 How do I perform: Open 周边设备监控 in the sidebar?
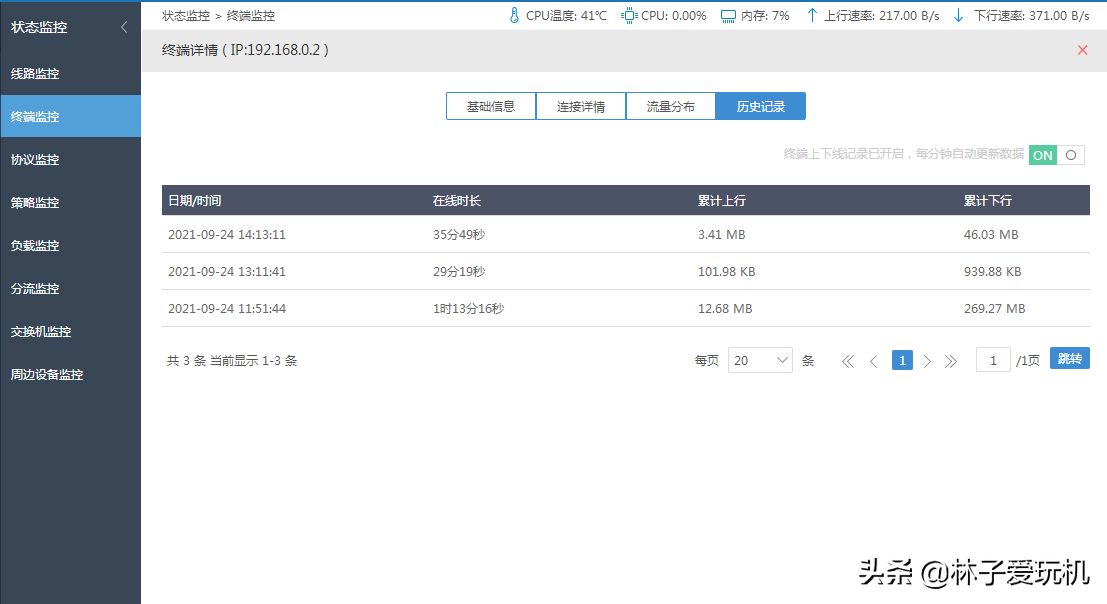coord(71,375)
